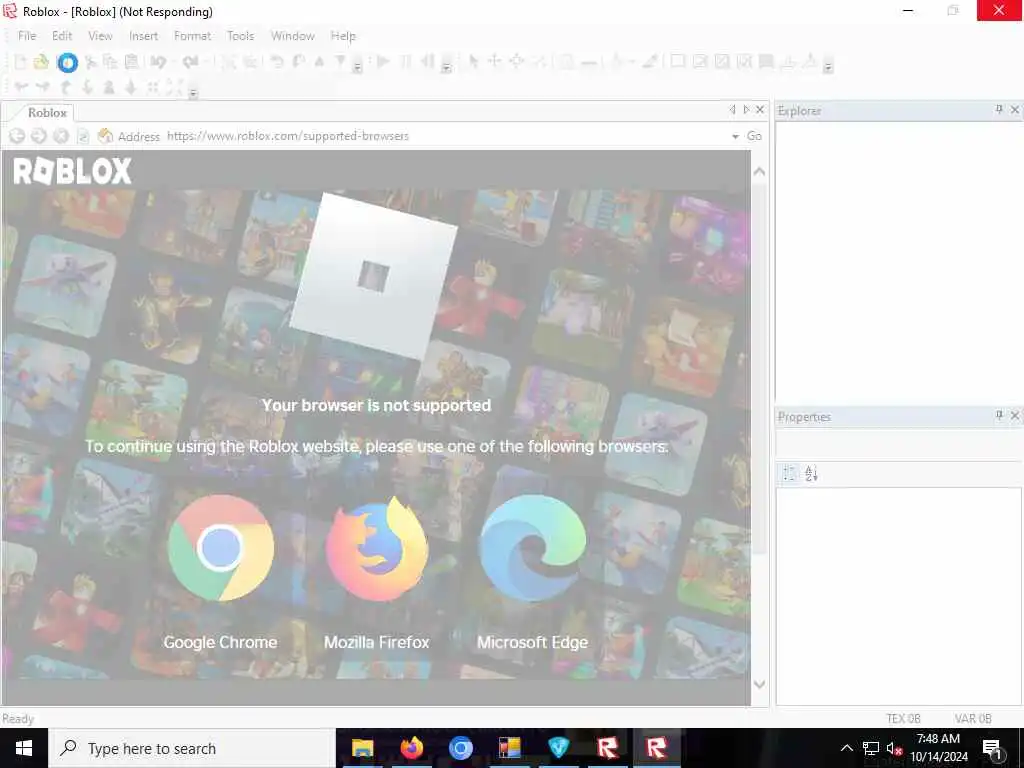The image size is (1024, 768).
Task: Click the Pause toolbar icon
Action: pos(406,62)
